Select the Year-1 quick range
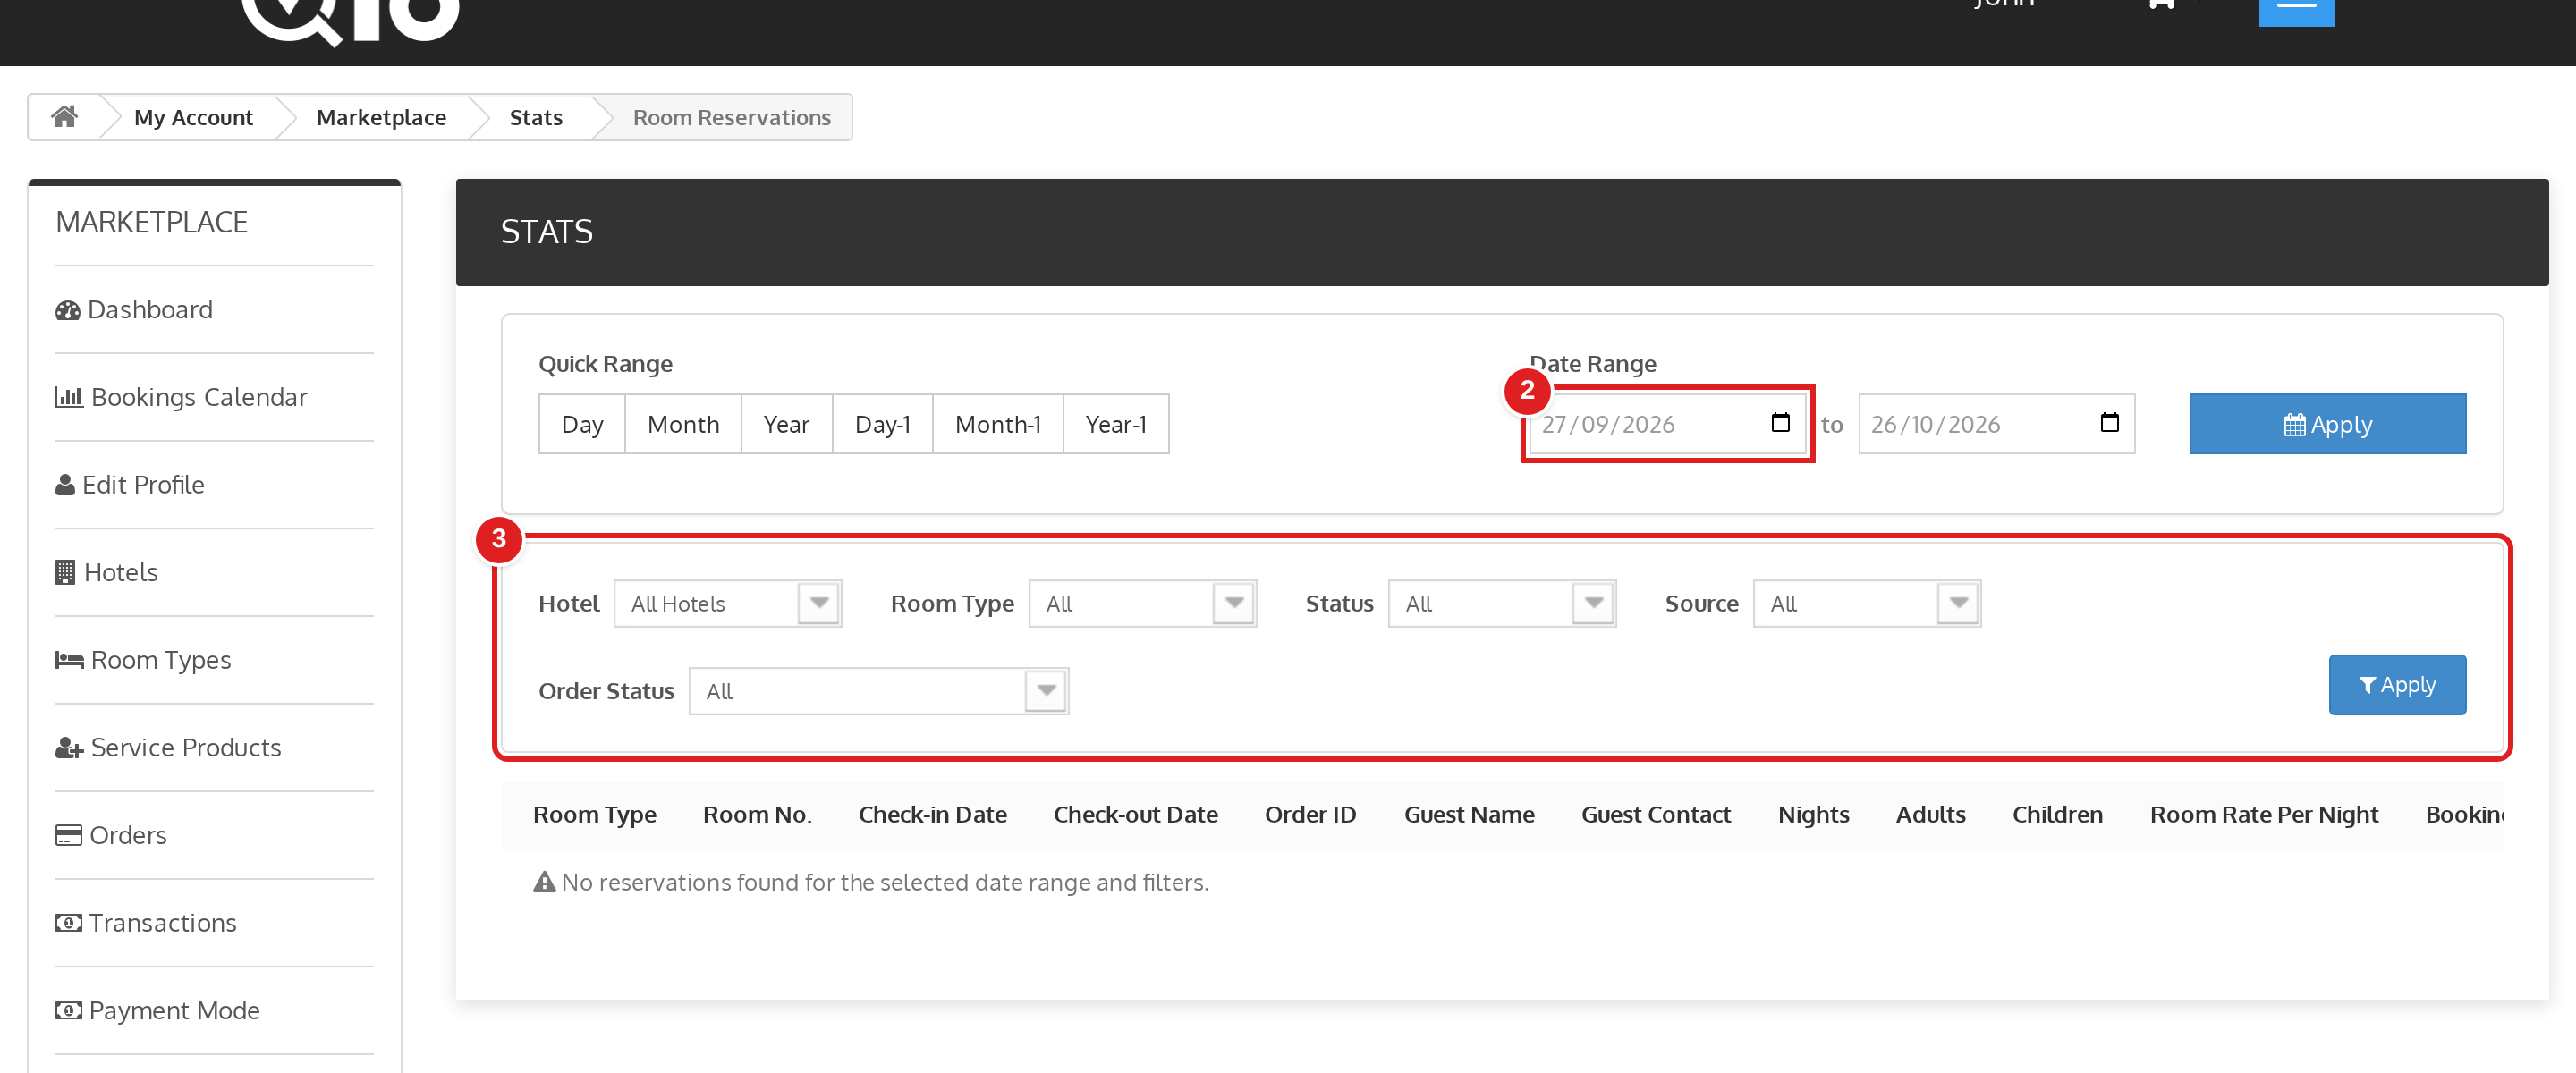 1115,424
